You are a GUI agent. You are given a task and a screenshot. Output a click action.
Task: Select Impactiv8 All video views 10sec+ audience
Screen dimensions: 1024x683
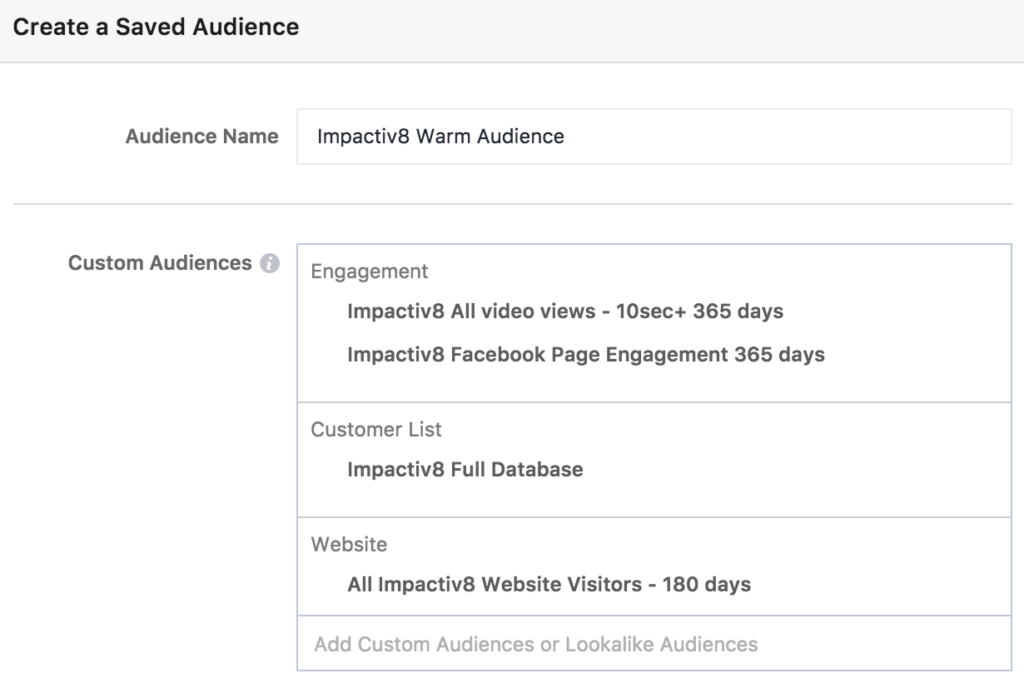tap(564, 311)
